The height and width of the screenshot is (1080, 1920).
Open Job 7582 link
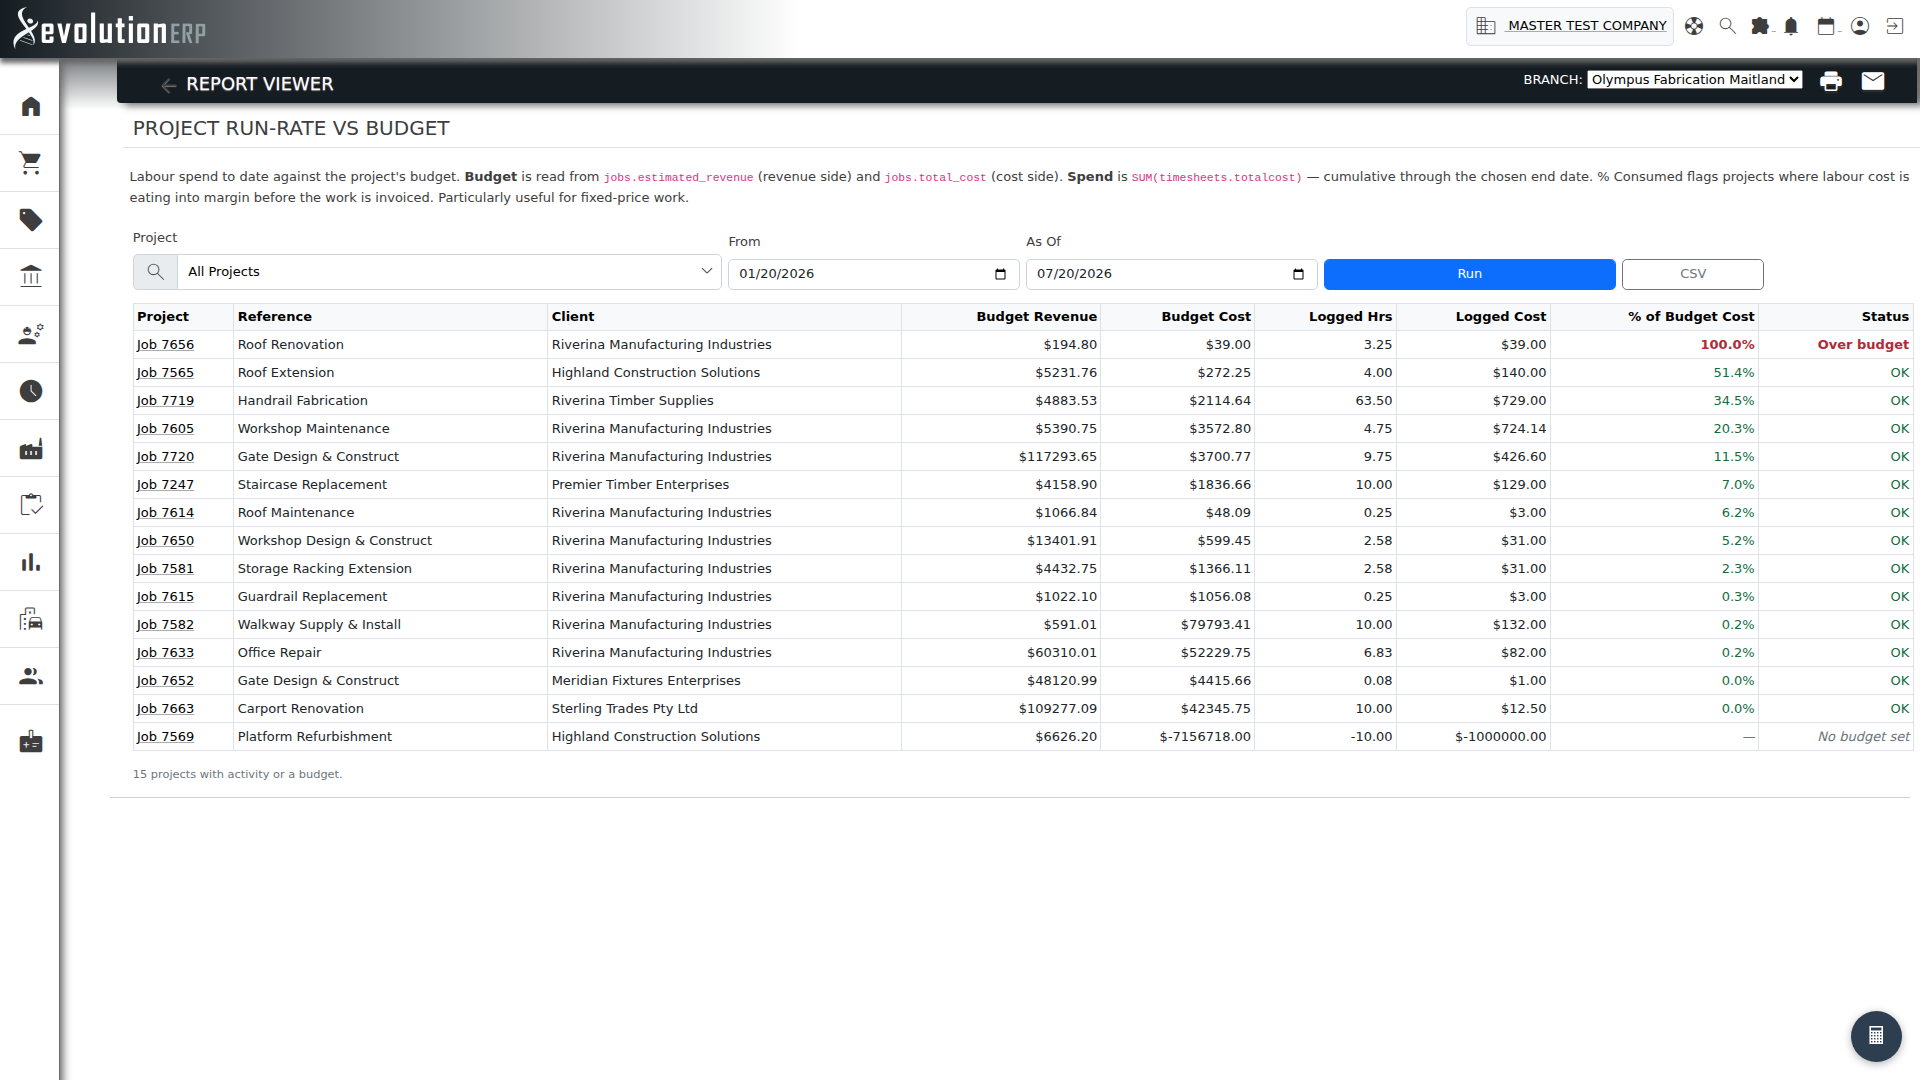point(165,625)
